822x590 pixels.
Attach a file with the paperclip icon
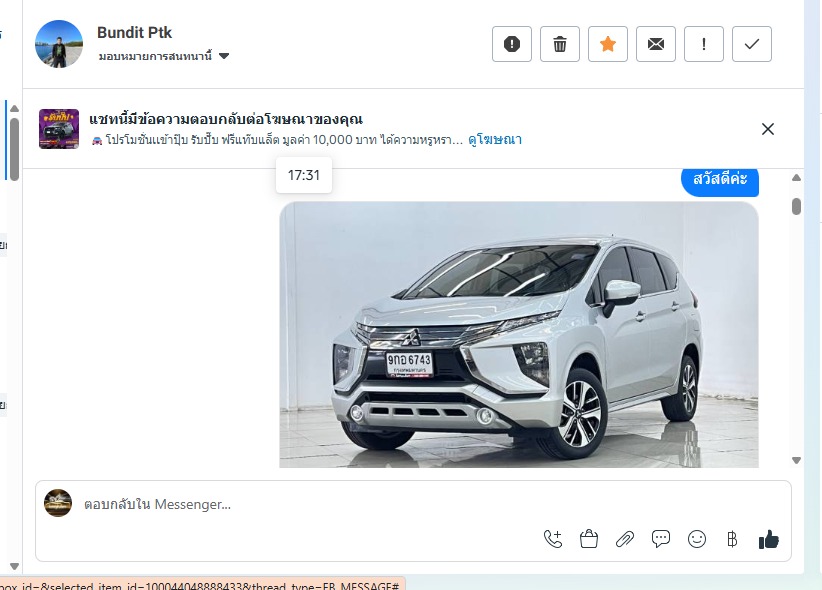pos(625,539)
